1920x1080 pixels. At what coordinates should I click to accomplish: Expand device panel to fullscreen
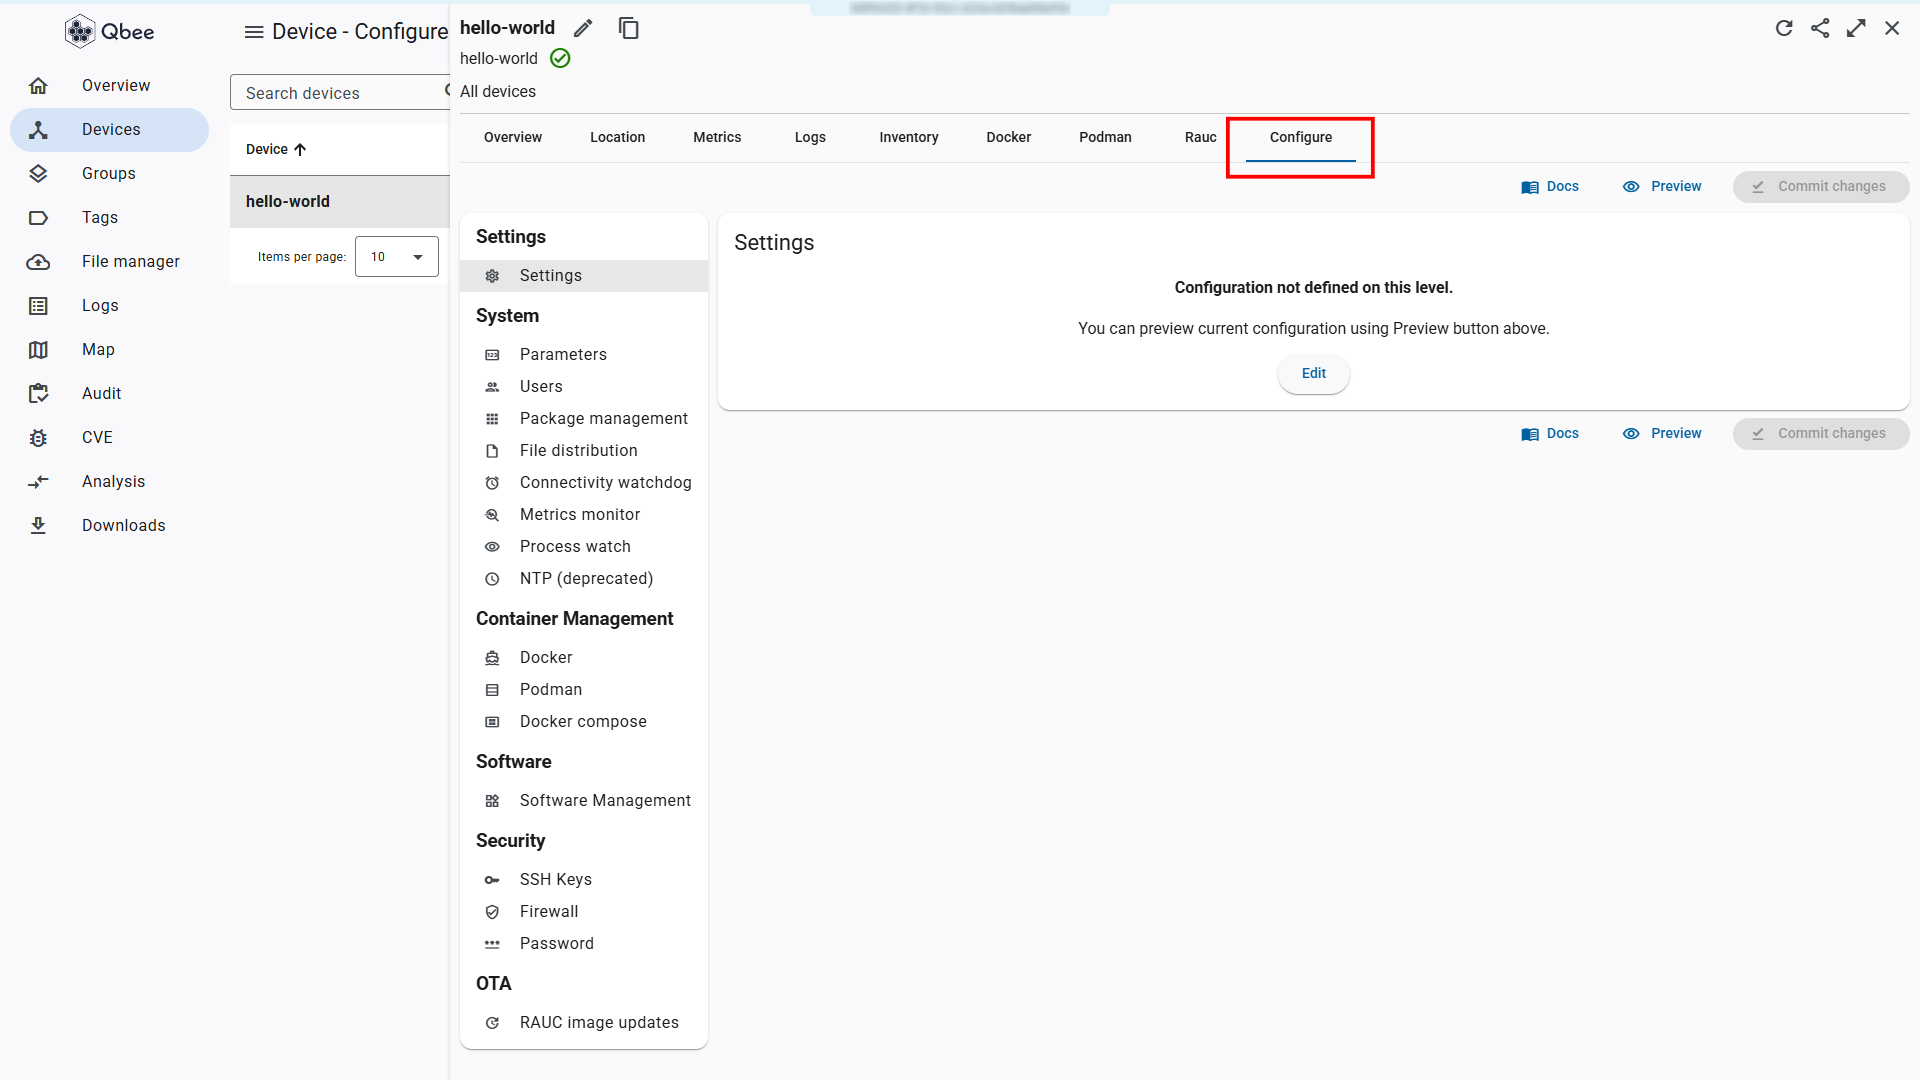[1856, 28]
